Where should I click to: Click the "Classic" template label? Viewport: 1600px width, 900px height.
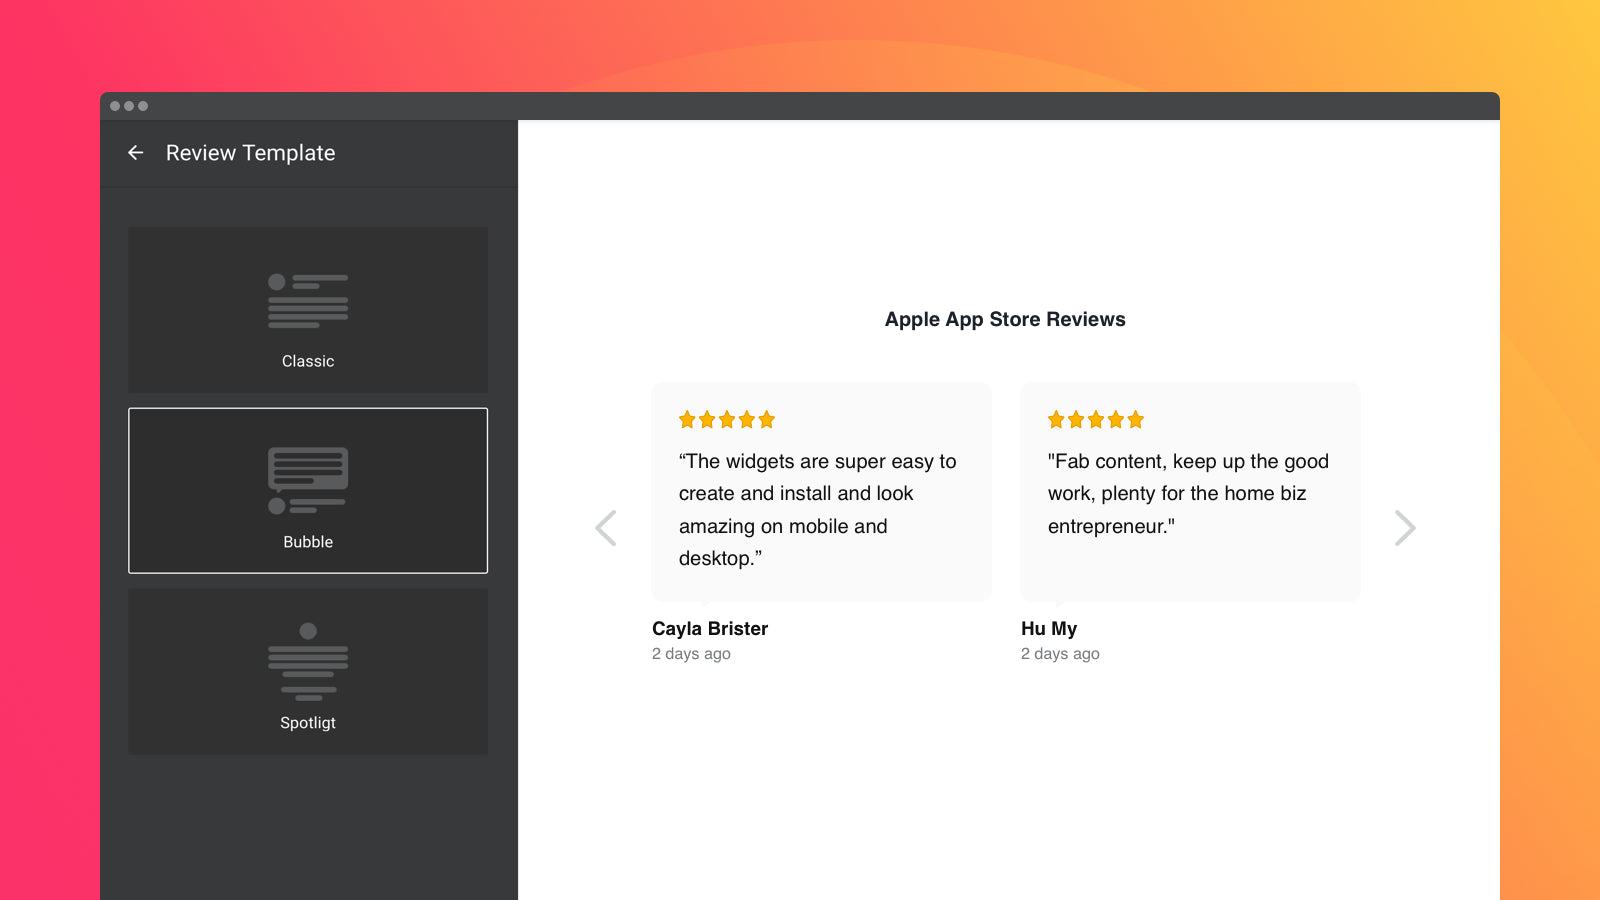point(308,361)
